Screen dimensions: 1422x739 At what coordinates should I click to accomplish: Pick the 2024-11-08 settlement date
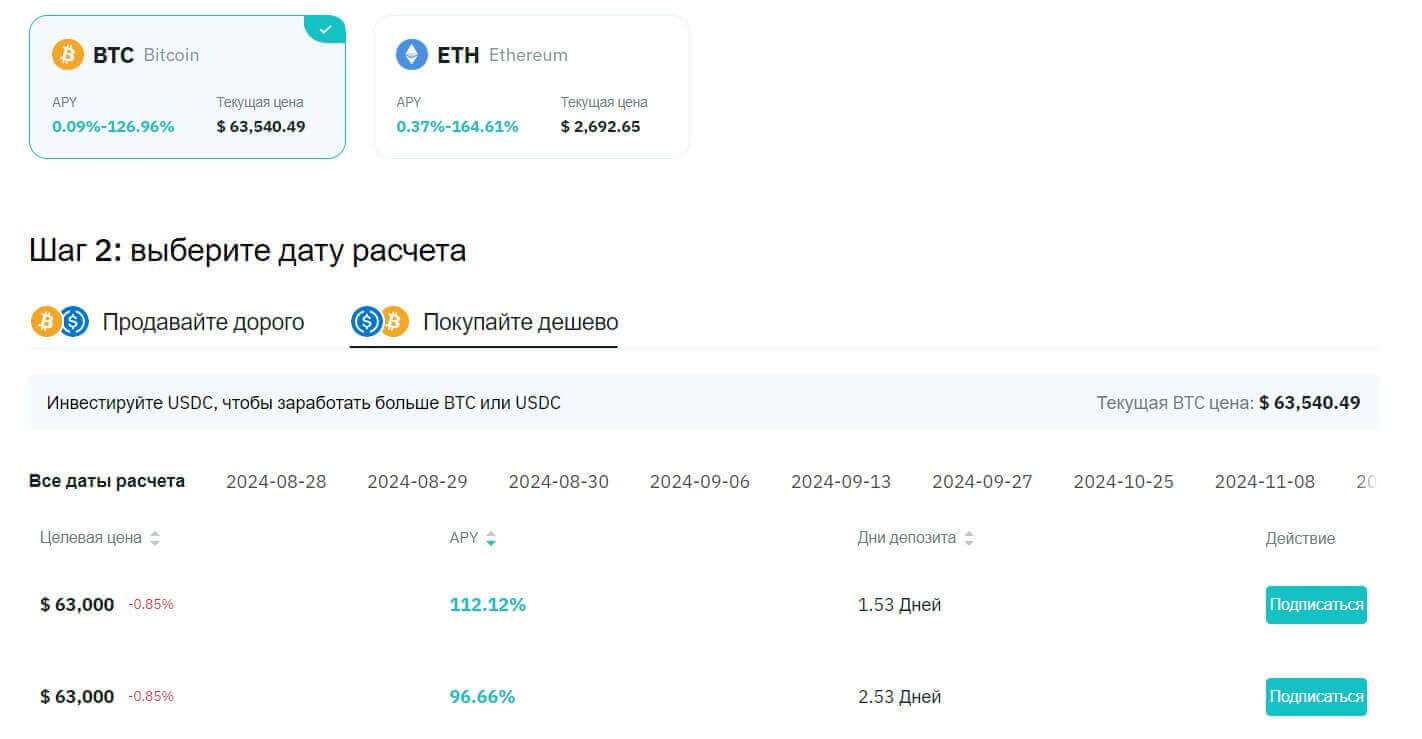point(1265,482)
